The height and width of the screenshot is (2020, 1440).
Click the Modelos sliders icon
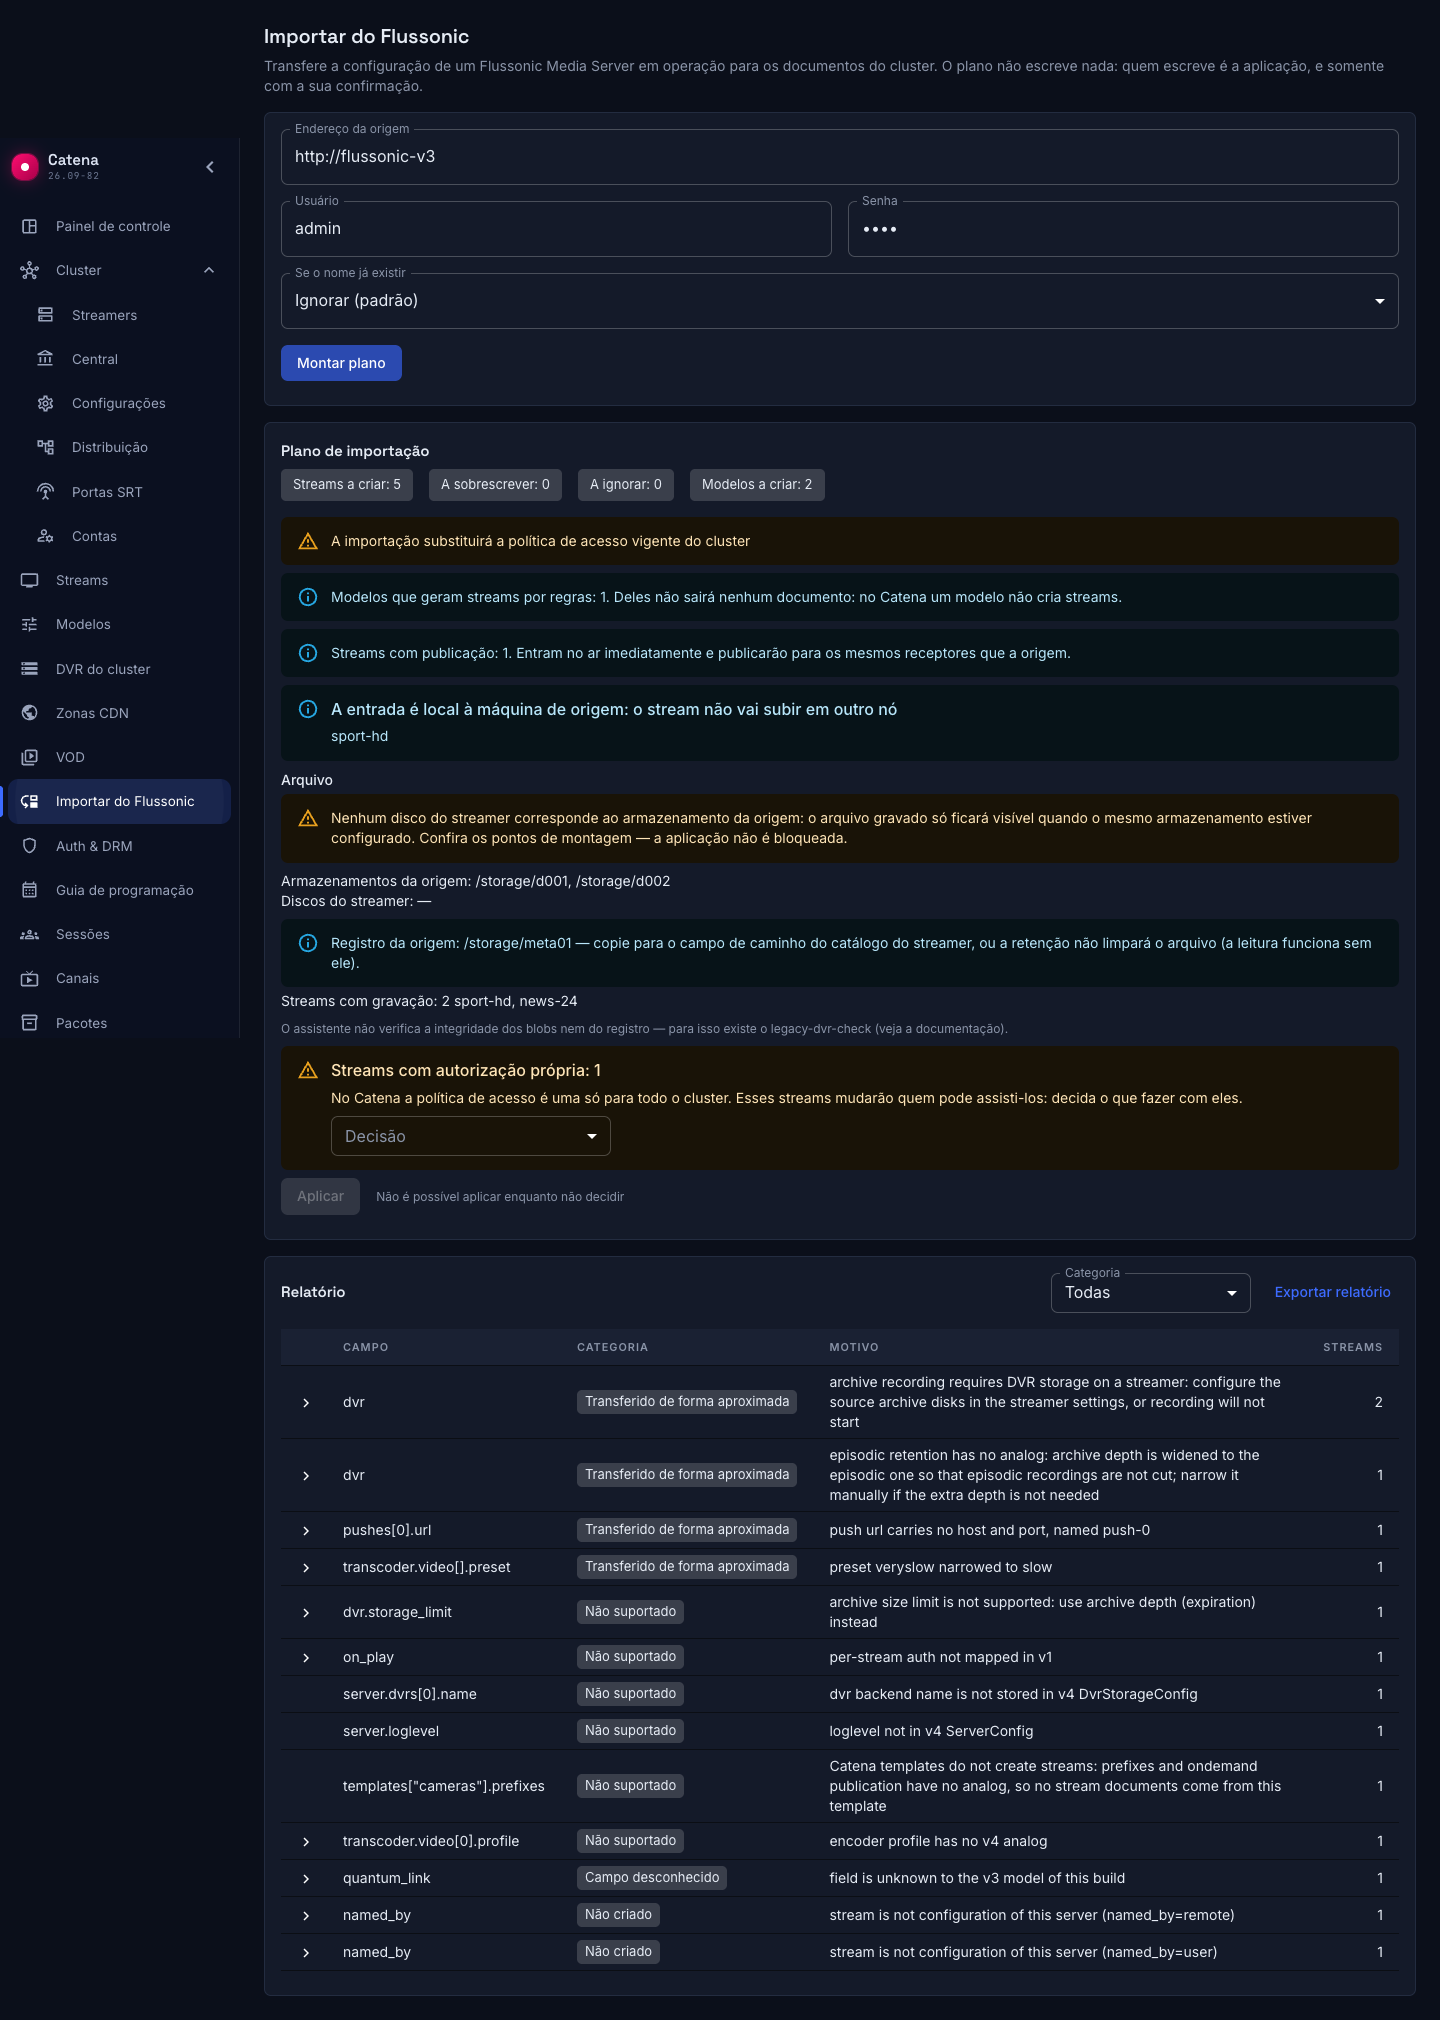[30, 625]
